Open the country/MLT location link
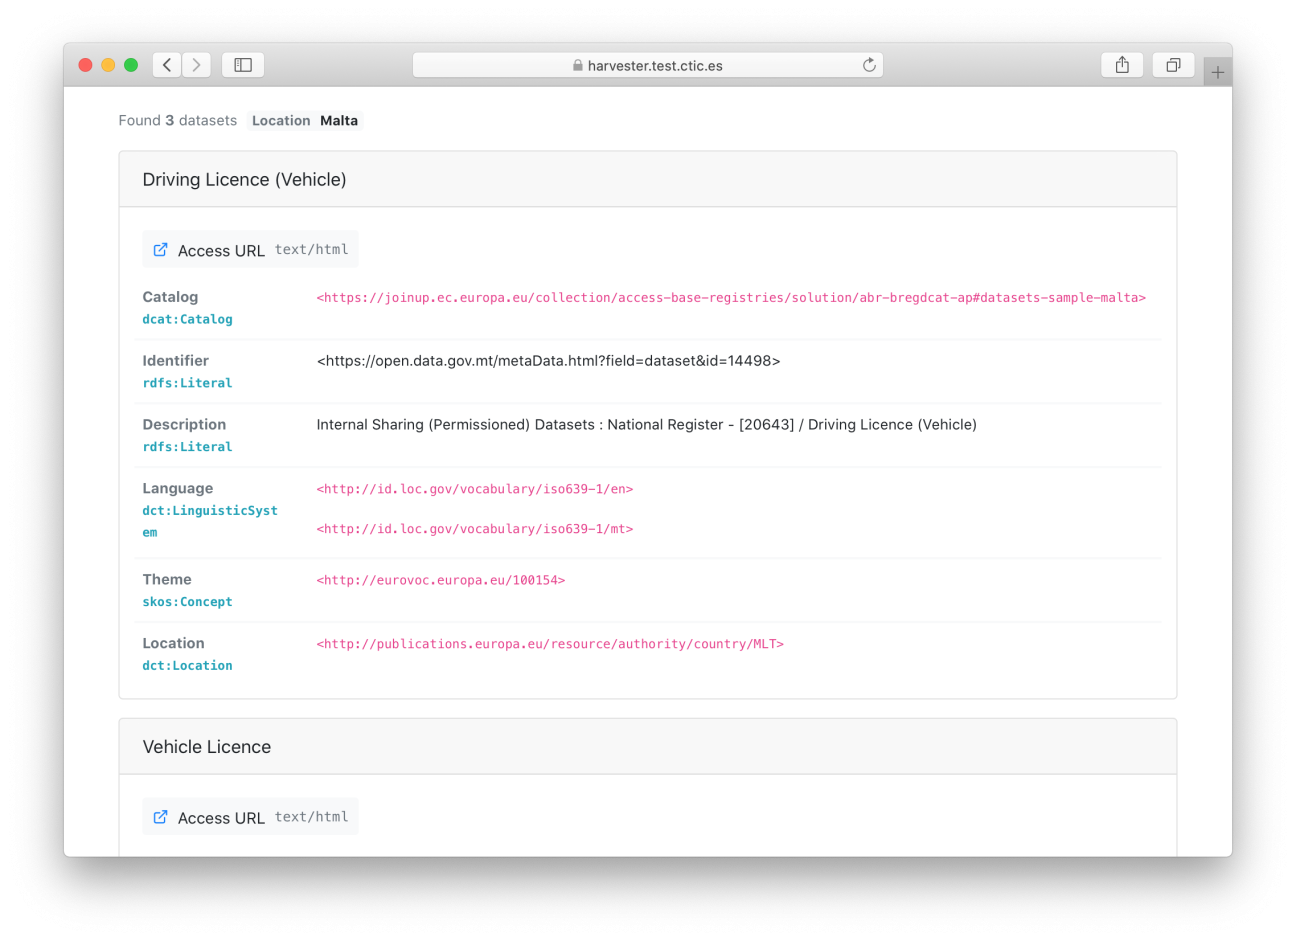 [x=550, y=644]
